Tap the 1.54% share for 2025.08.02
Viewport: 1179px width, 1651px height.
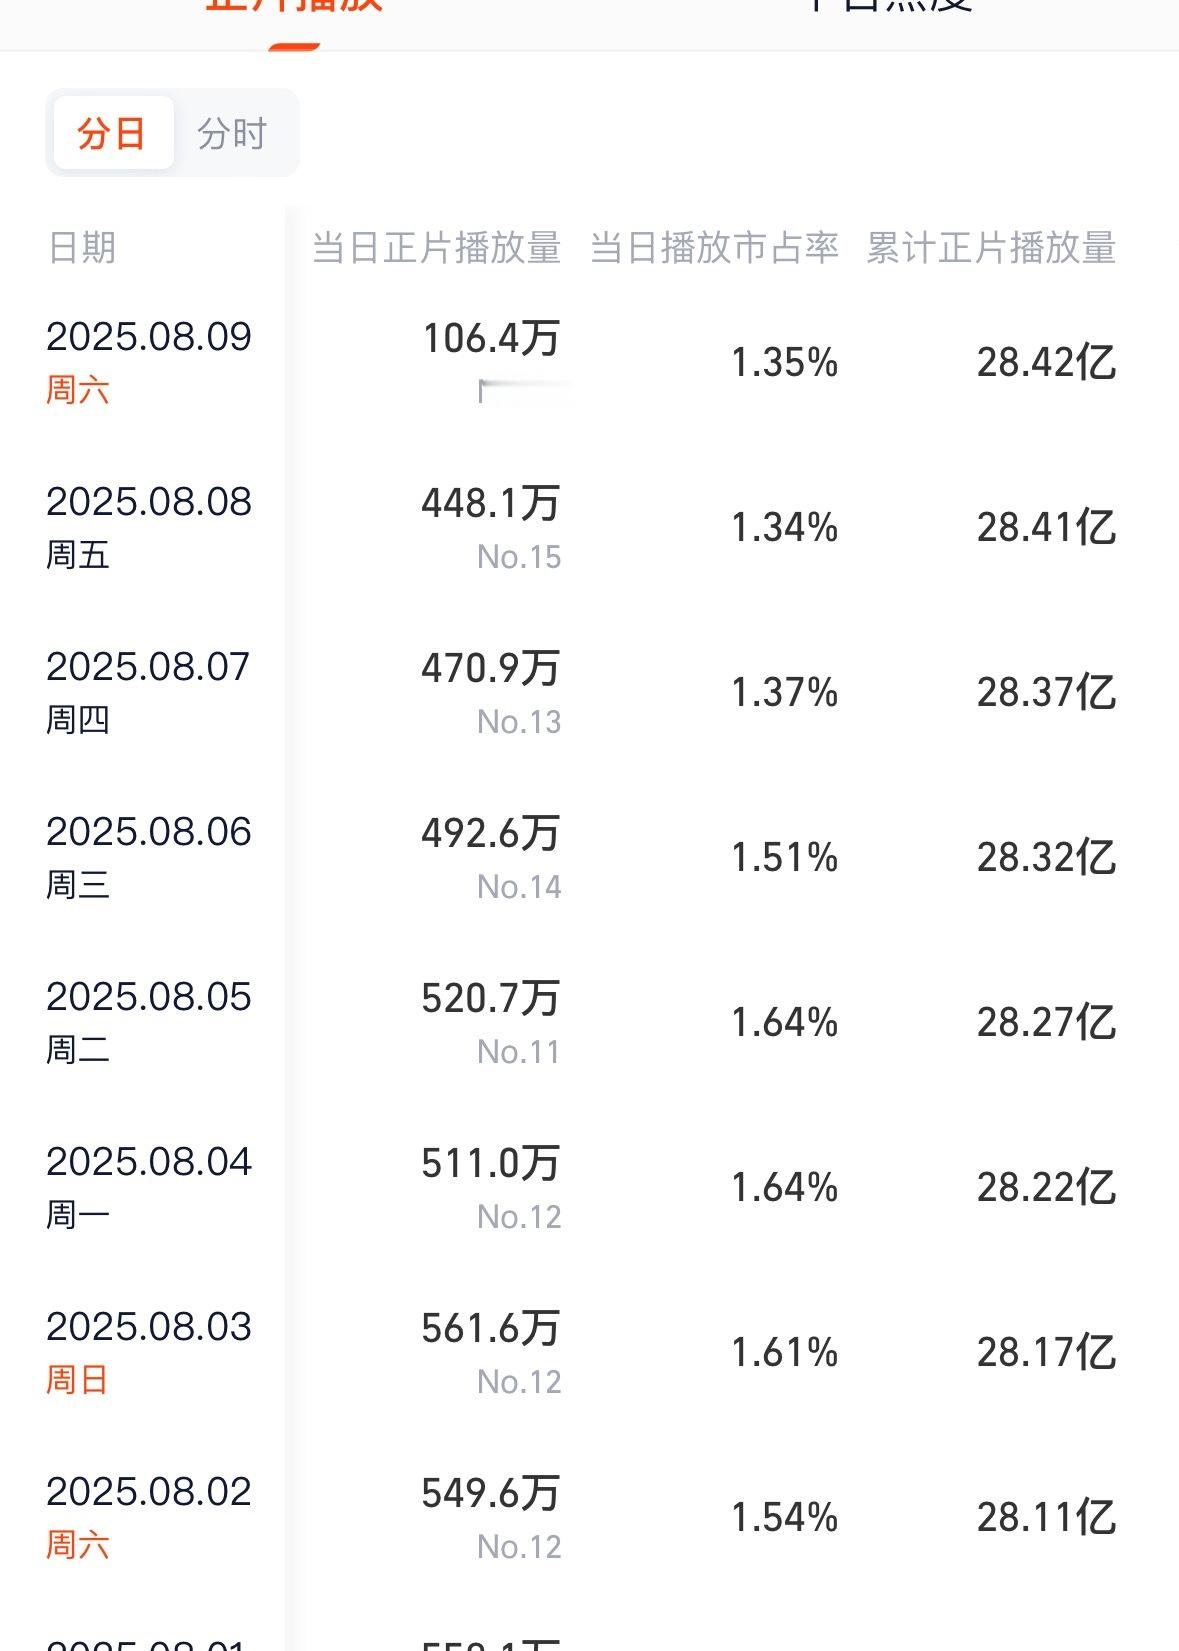click(x=785, y=1517)
